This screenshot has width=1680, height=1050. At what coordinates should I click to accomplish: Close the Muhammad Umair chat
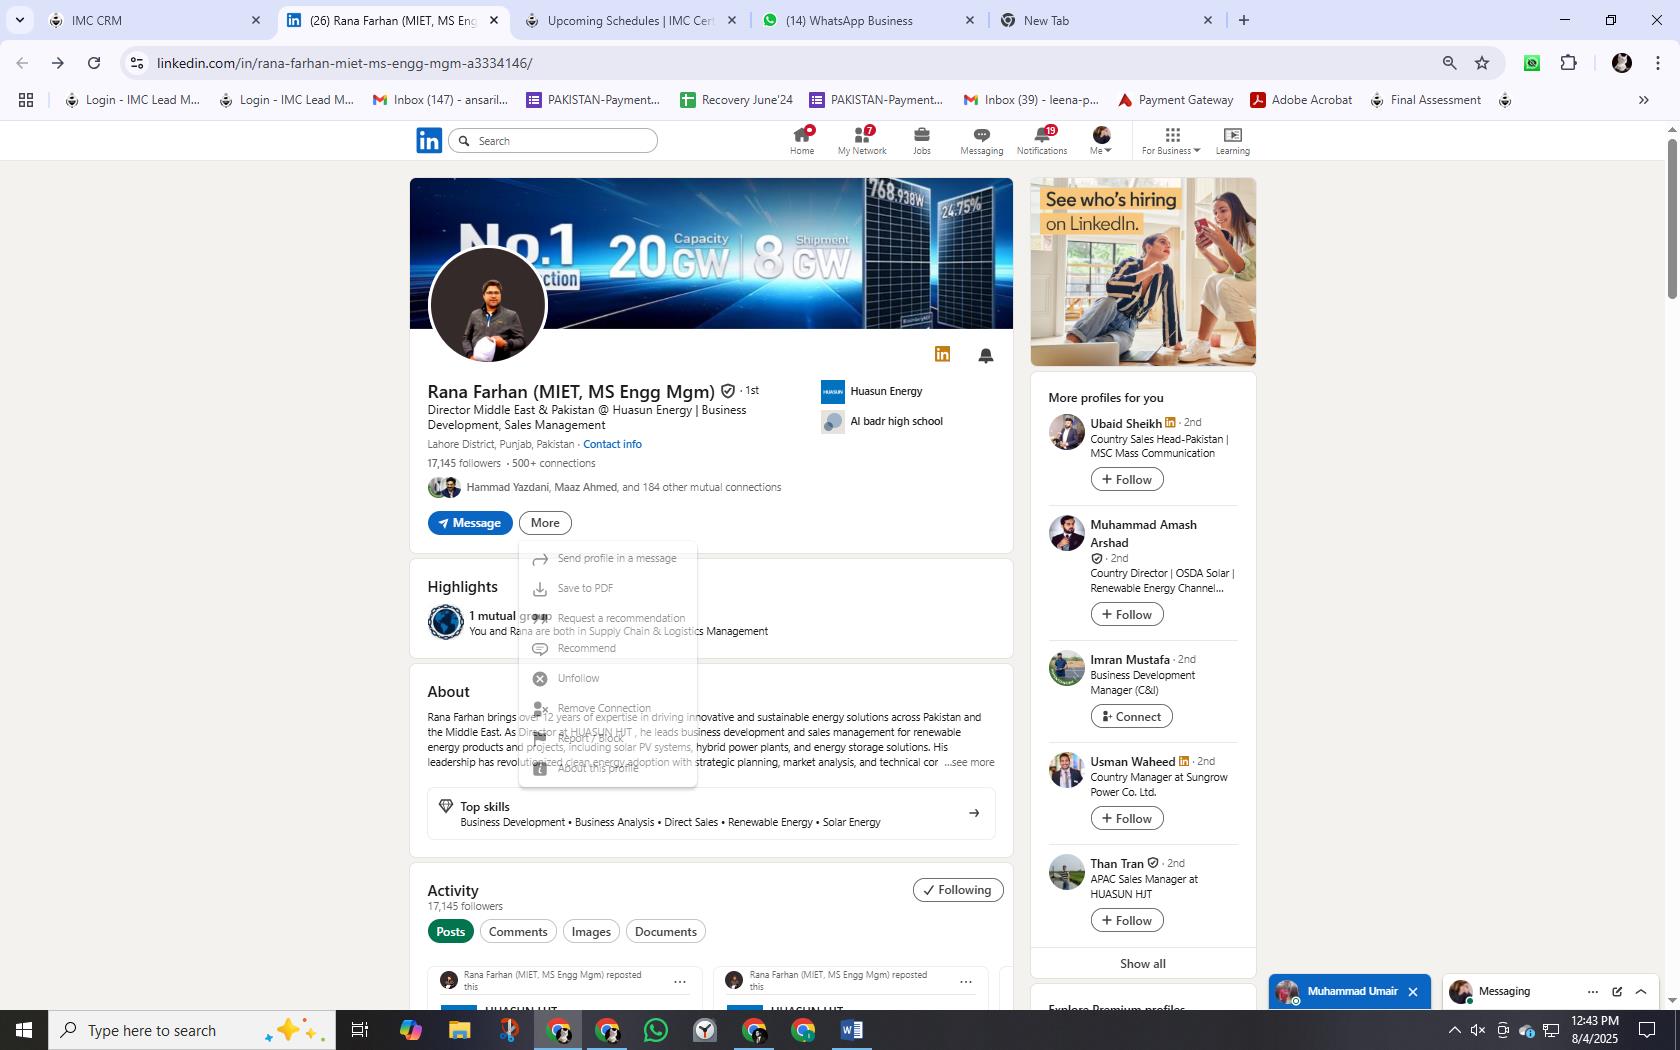pos(1413,992)
